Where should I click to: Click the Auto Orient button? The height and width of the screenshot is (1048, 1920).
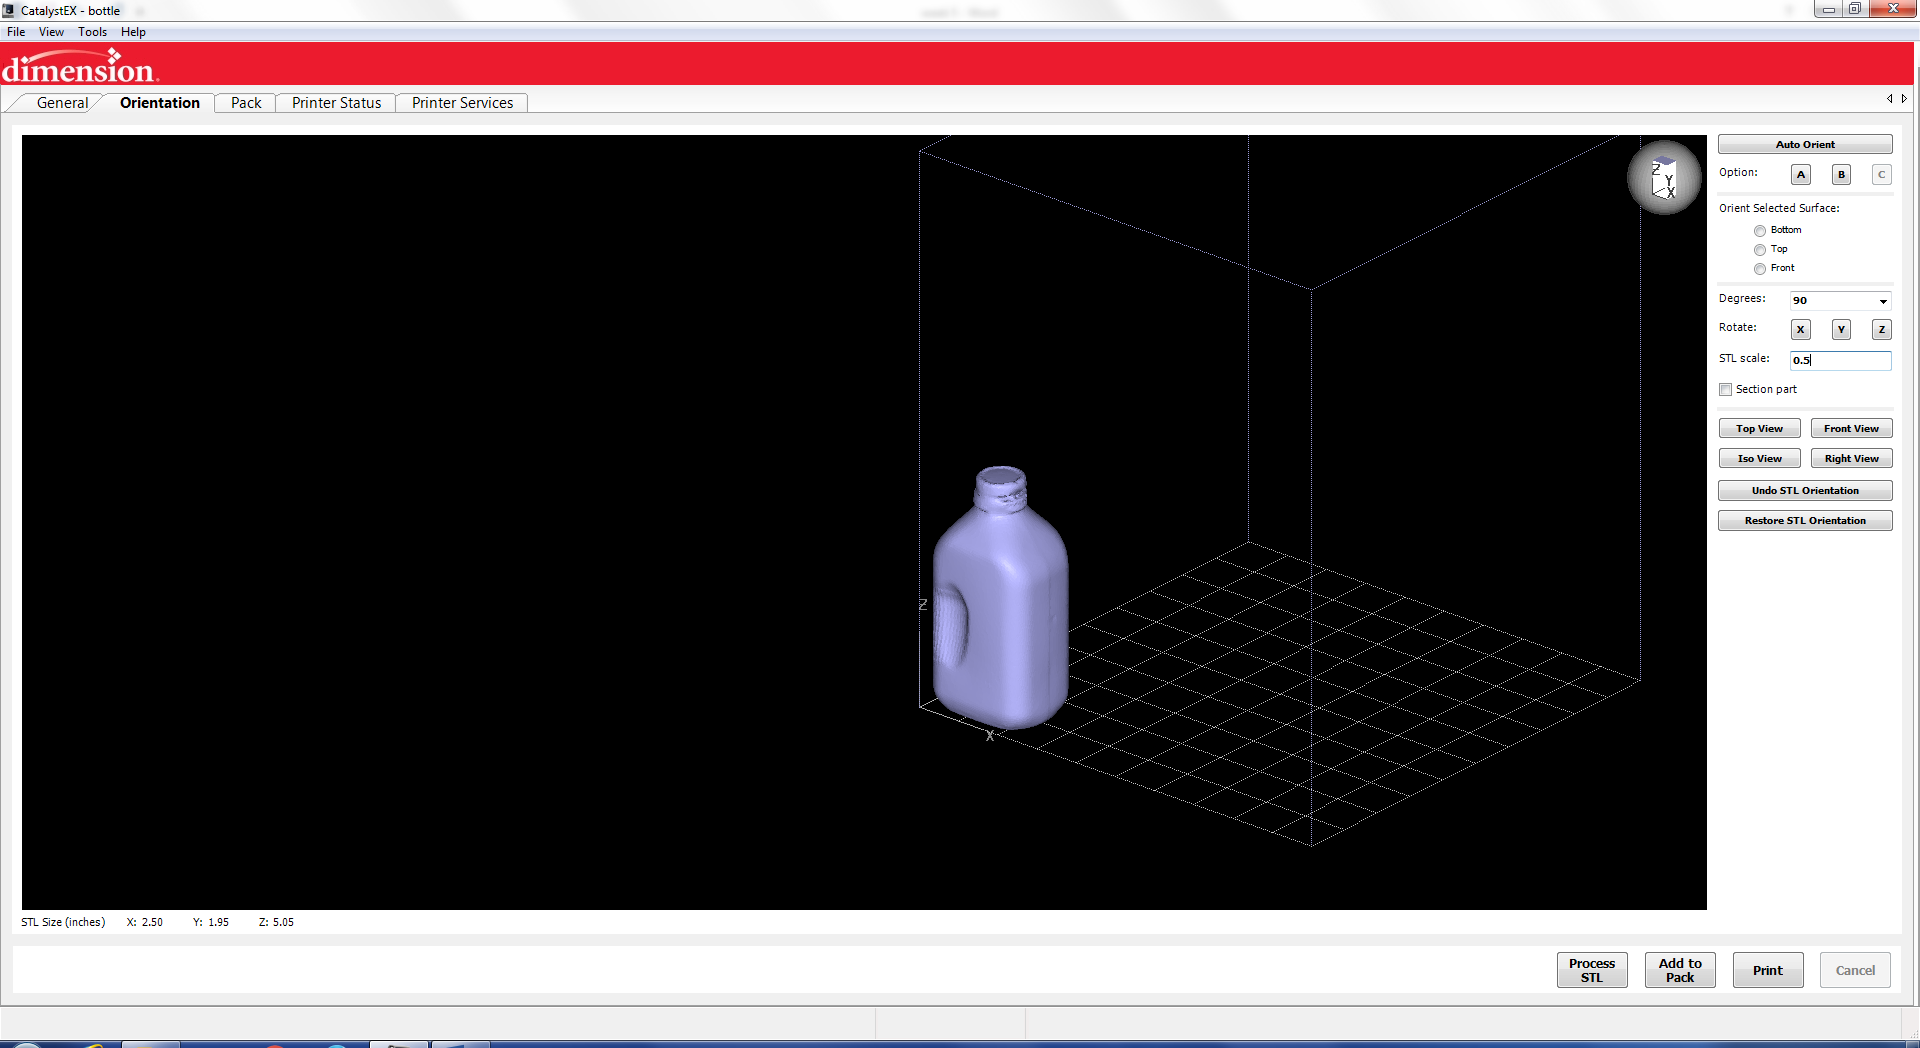coord(1805,145)
